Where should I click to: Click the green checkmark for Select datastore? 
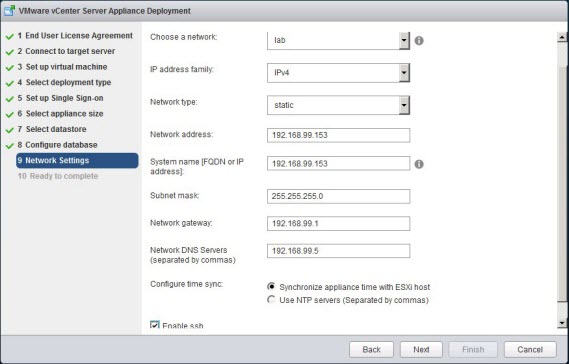(x=10, y=130)
